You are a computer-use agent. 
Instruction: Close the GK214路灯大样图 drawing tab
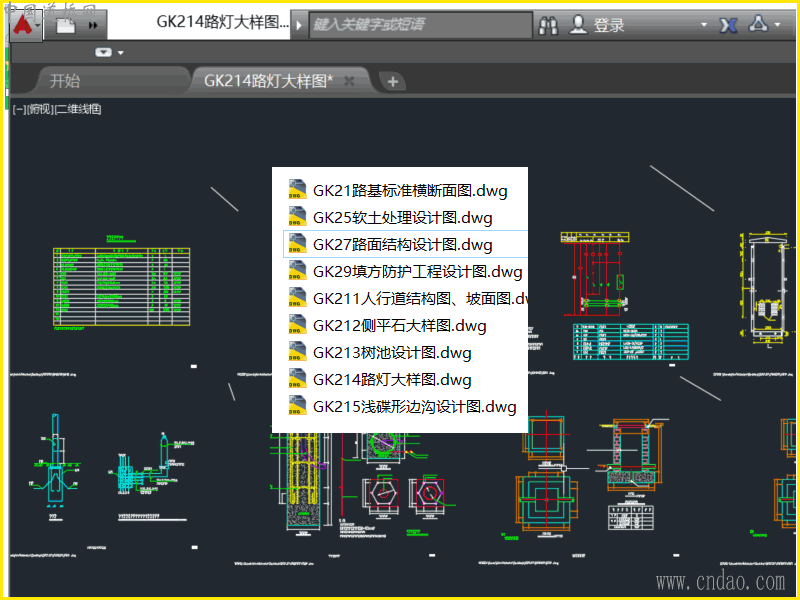tap(349, 81)
